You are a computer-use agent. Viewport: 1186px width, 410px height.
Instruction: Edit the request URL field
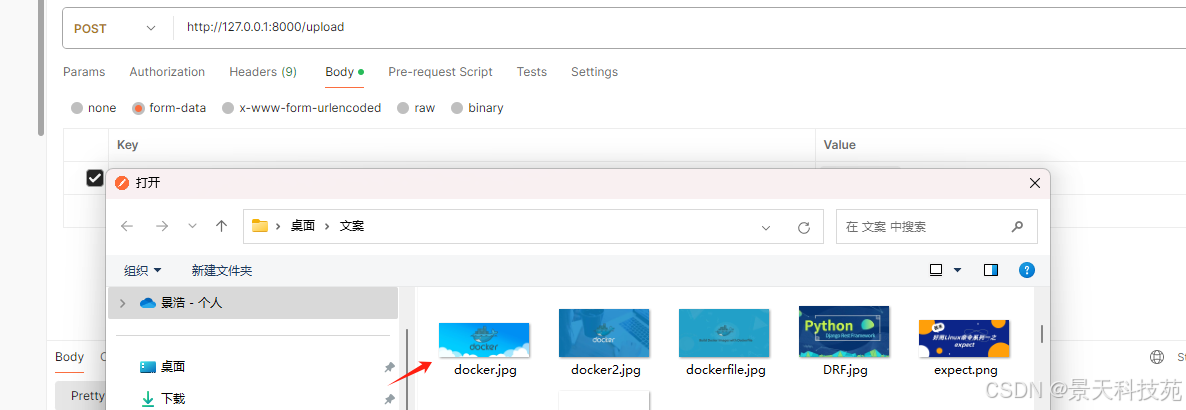point(681,27)
